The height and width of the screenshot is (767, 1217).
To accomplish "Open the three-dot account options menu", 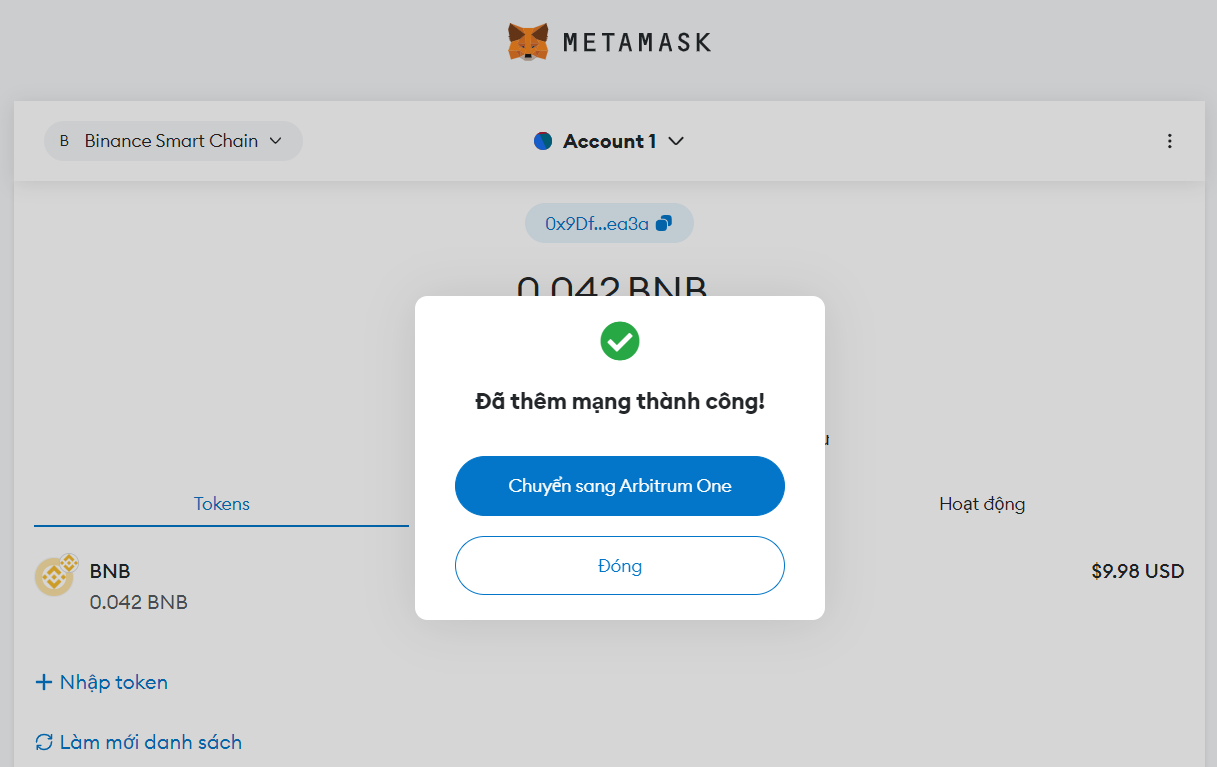I will [1169, 141].
